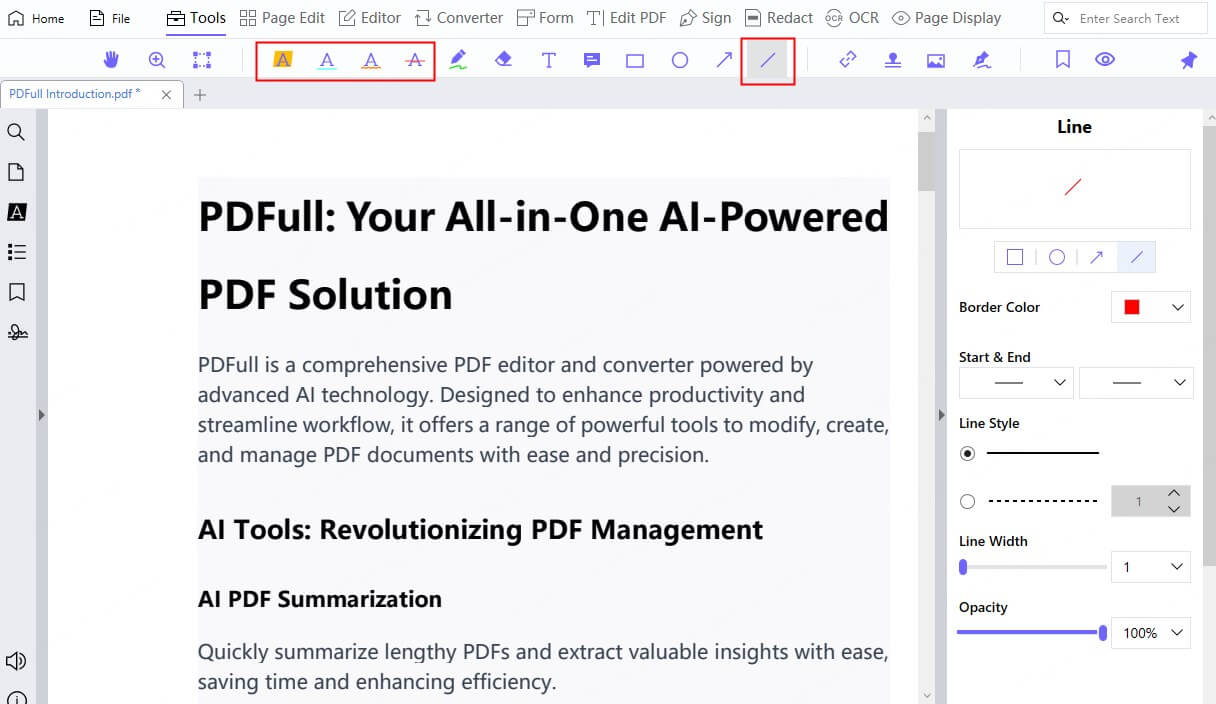Screen dimensions: 1216x704
Task: Open the Border Color dropdown
Action: (x=1151, y=307)
